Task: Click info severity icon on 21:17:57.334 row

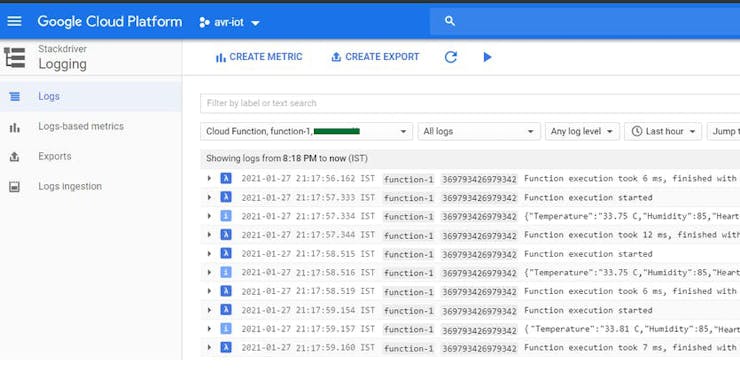Action: (x=226, y=216)
